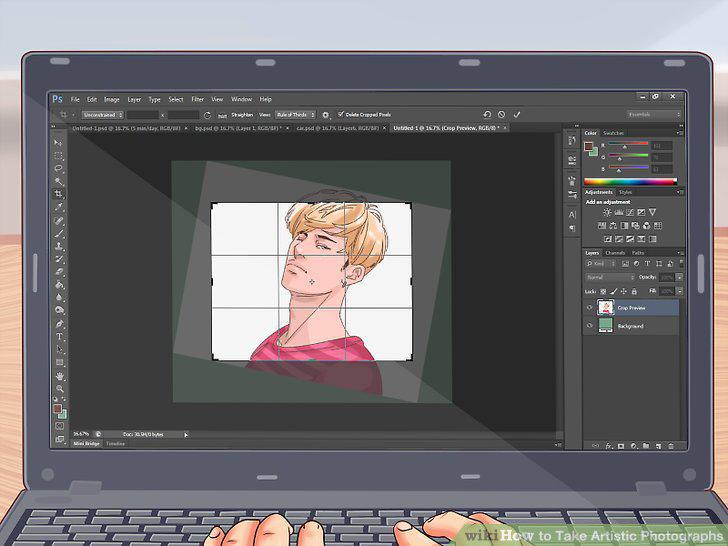The height and width of the screenshot is (546, 728).
Task: Filter layers by pixel type
Action: tap(625, 264)
